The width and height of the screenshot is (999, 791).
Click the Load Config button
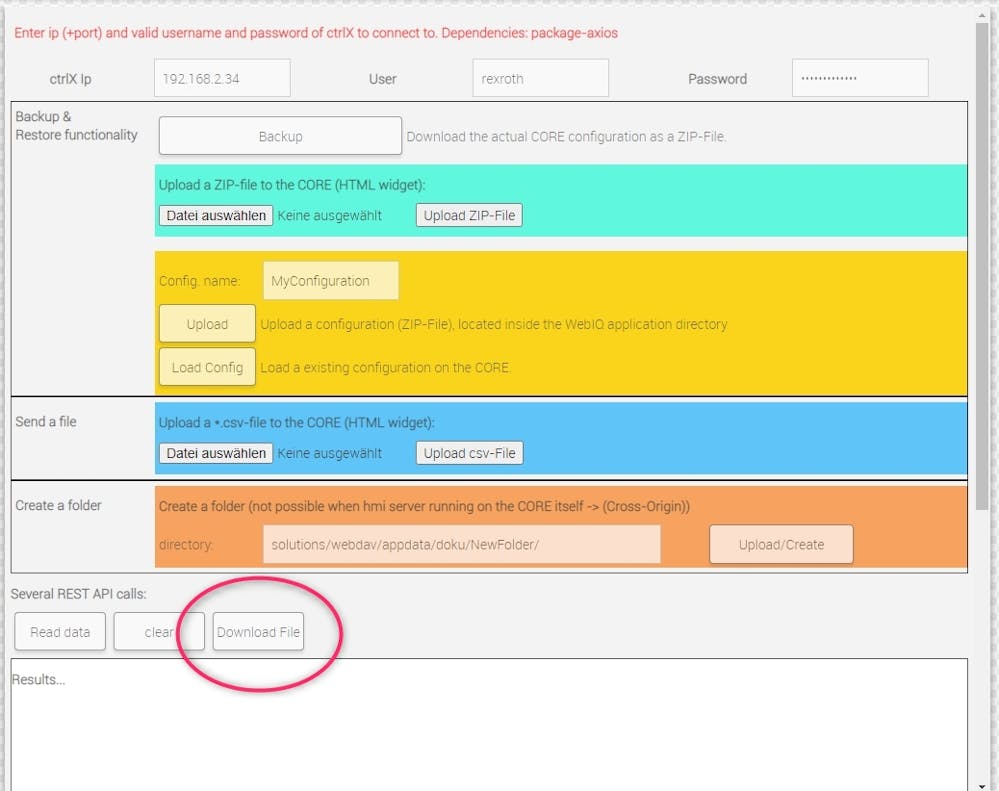(x=207, y=367)
